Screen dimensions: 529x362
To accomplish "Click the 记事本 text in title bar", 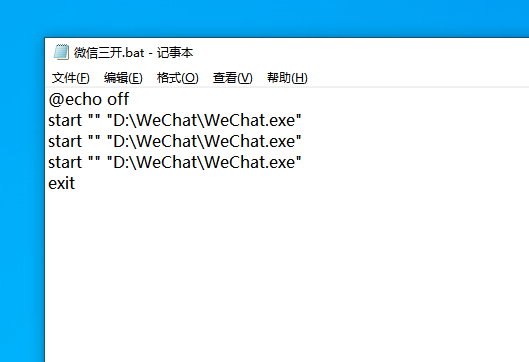I will point(175,53).
